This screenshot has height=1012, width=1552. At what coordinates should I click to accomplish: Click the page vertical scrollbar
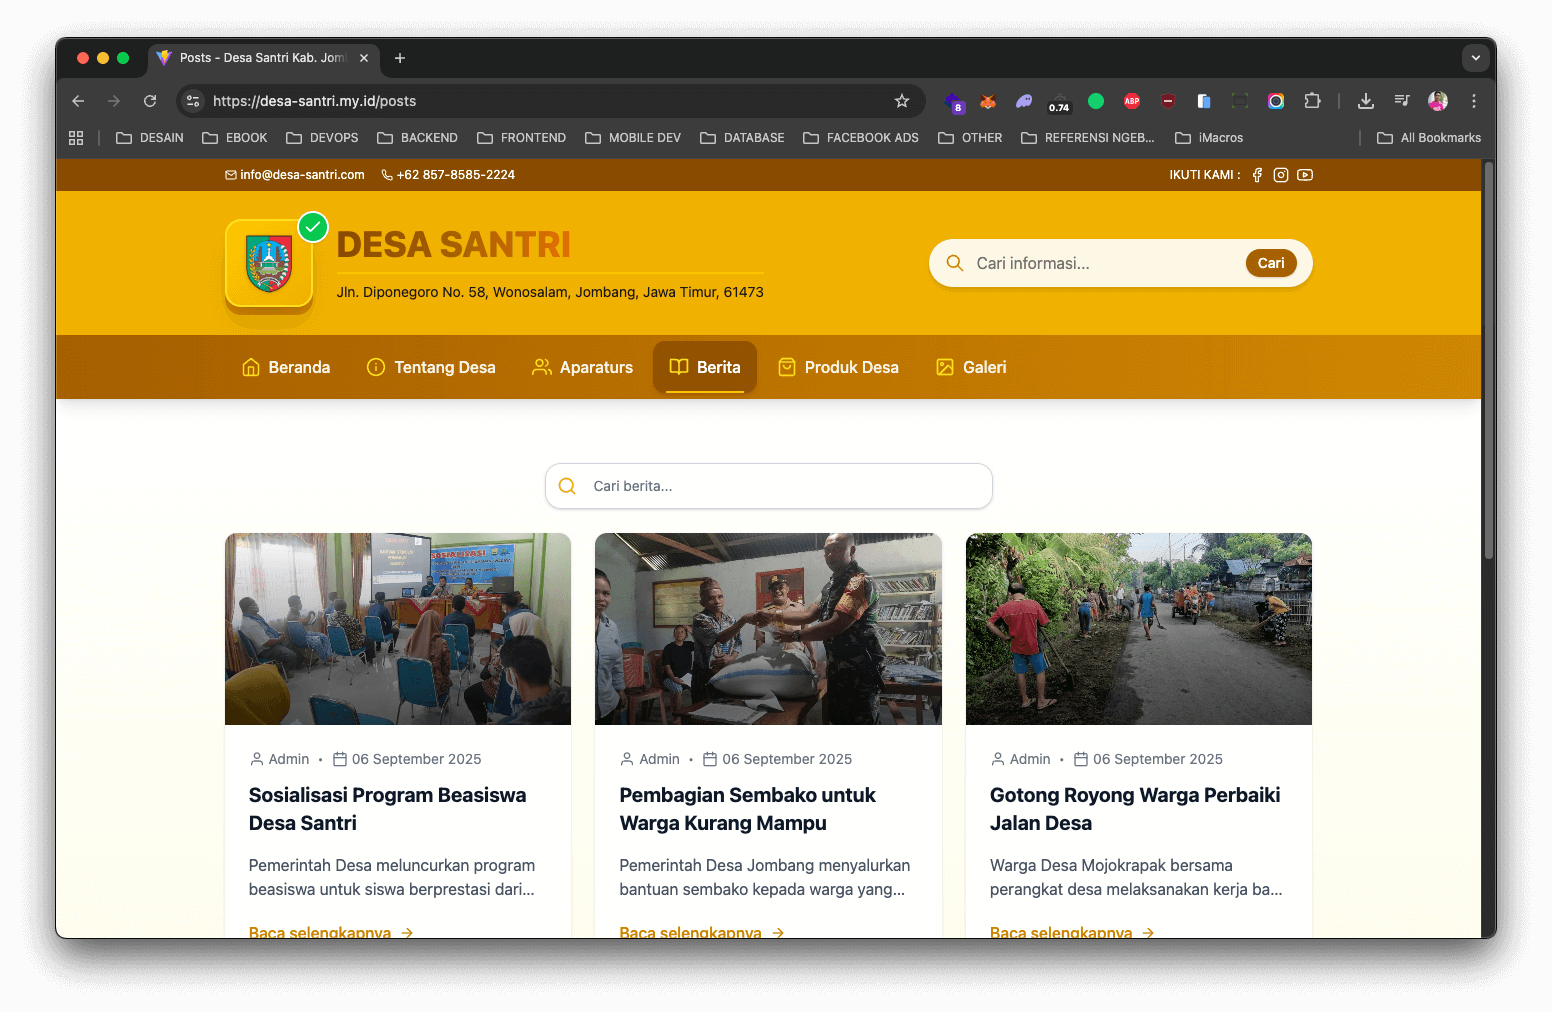tap(1488, 360)
